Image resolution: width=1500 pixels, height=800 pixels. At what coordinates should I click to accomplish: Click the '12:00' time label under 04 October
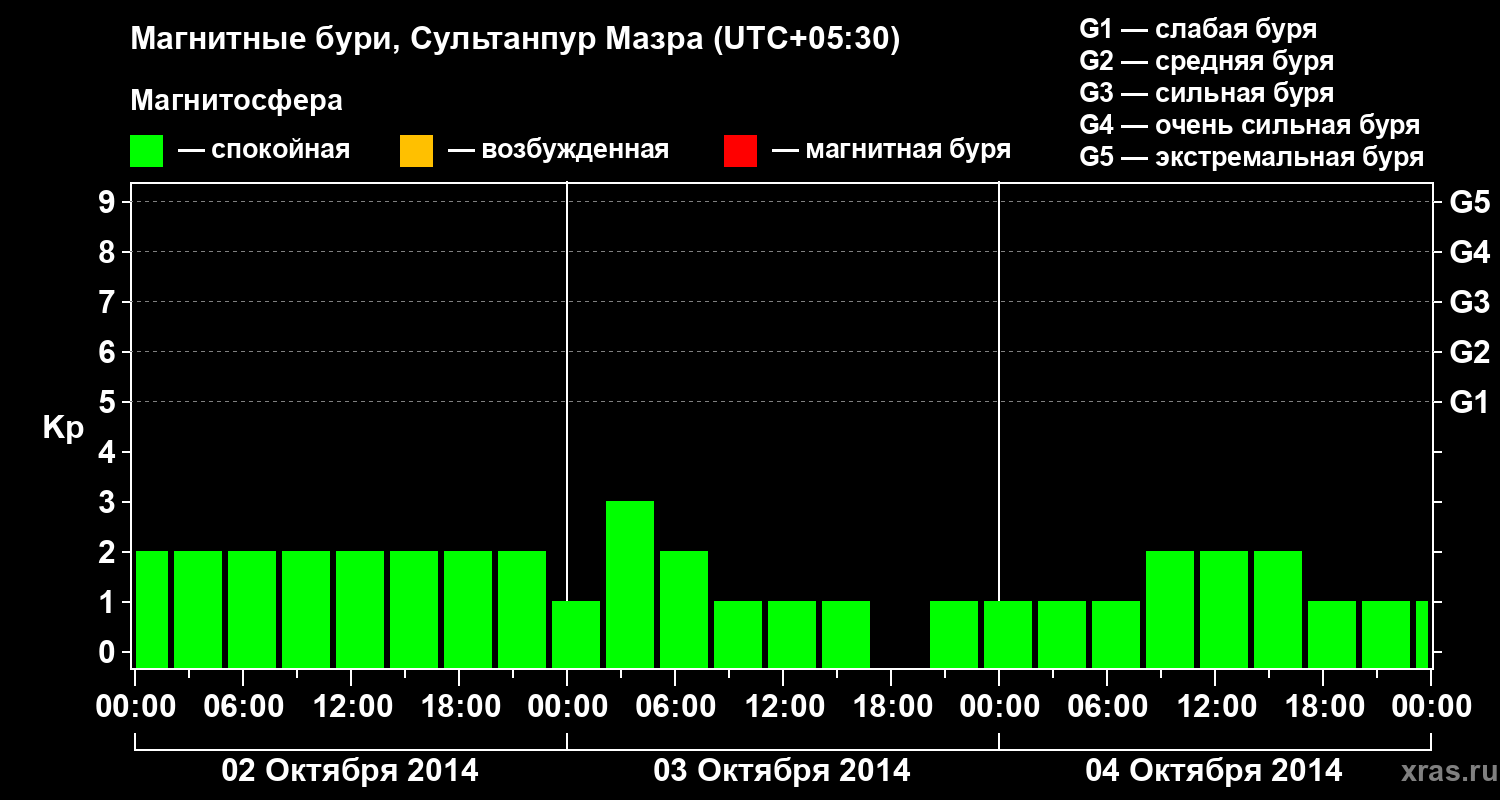tap(1214, 707)
